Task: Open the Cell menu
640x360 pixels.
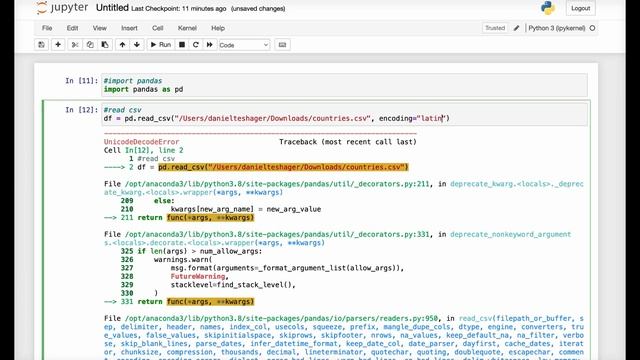Action: pos(158,28)
